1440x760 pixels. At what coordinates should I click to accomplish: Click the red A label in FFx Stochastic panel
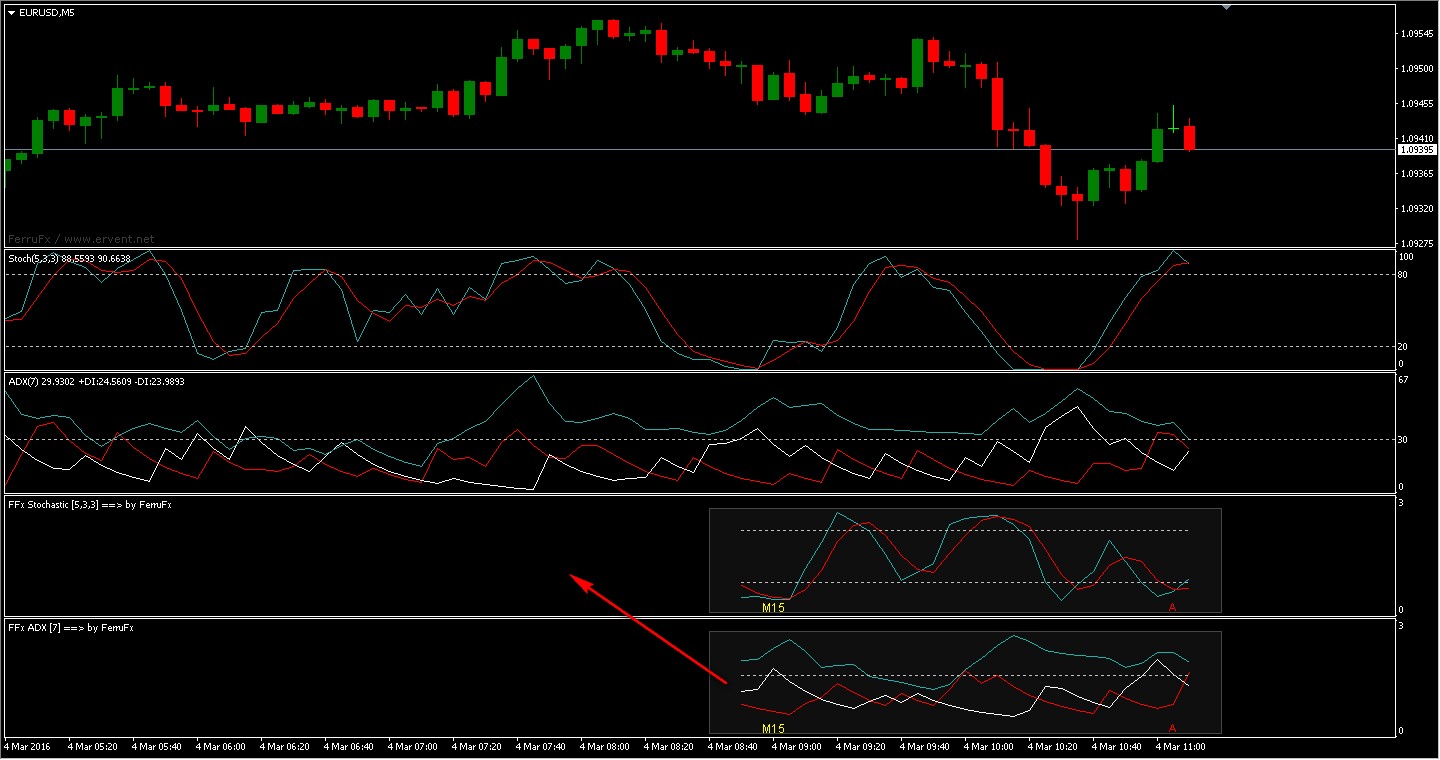point(1172,607)
